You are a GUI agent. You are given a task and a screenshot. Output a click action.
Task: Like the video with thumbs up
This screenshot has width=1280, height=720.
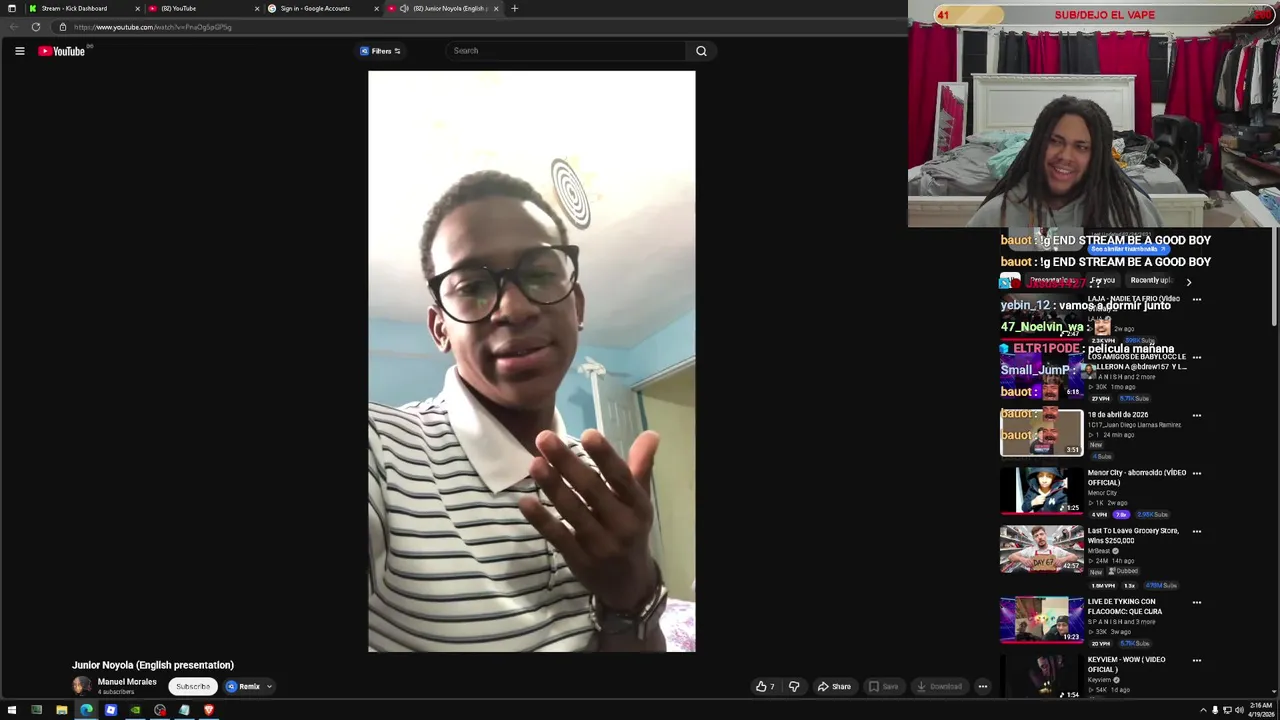[x=765, y=687]
